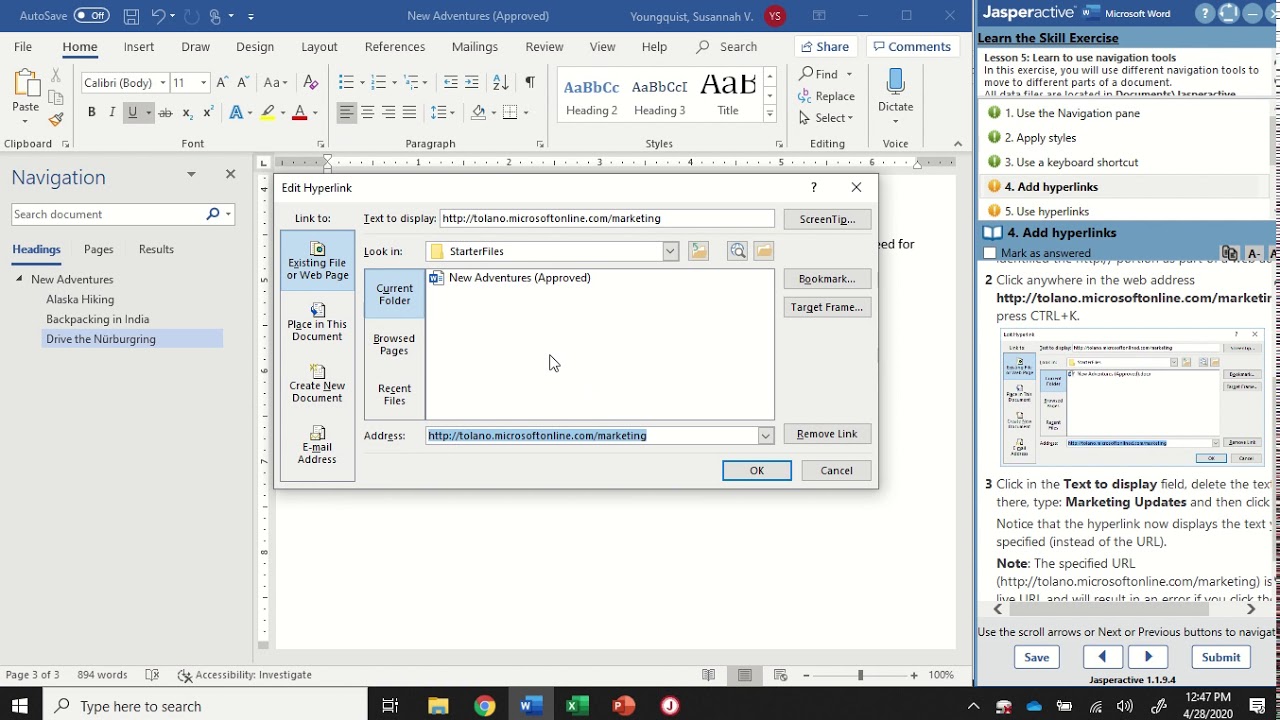This screenshot has width=1280, height=720.
Task: Click the Browse the Web icon
Action: pyautogui.click(x=737, y=251)
